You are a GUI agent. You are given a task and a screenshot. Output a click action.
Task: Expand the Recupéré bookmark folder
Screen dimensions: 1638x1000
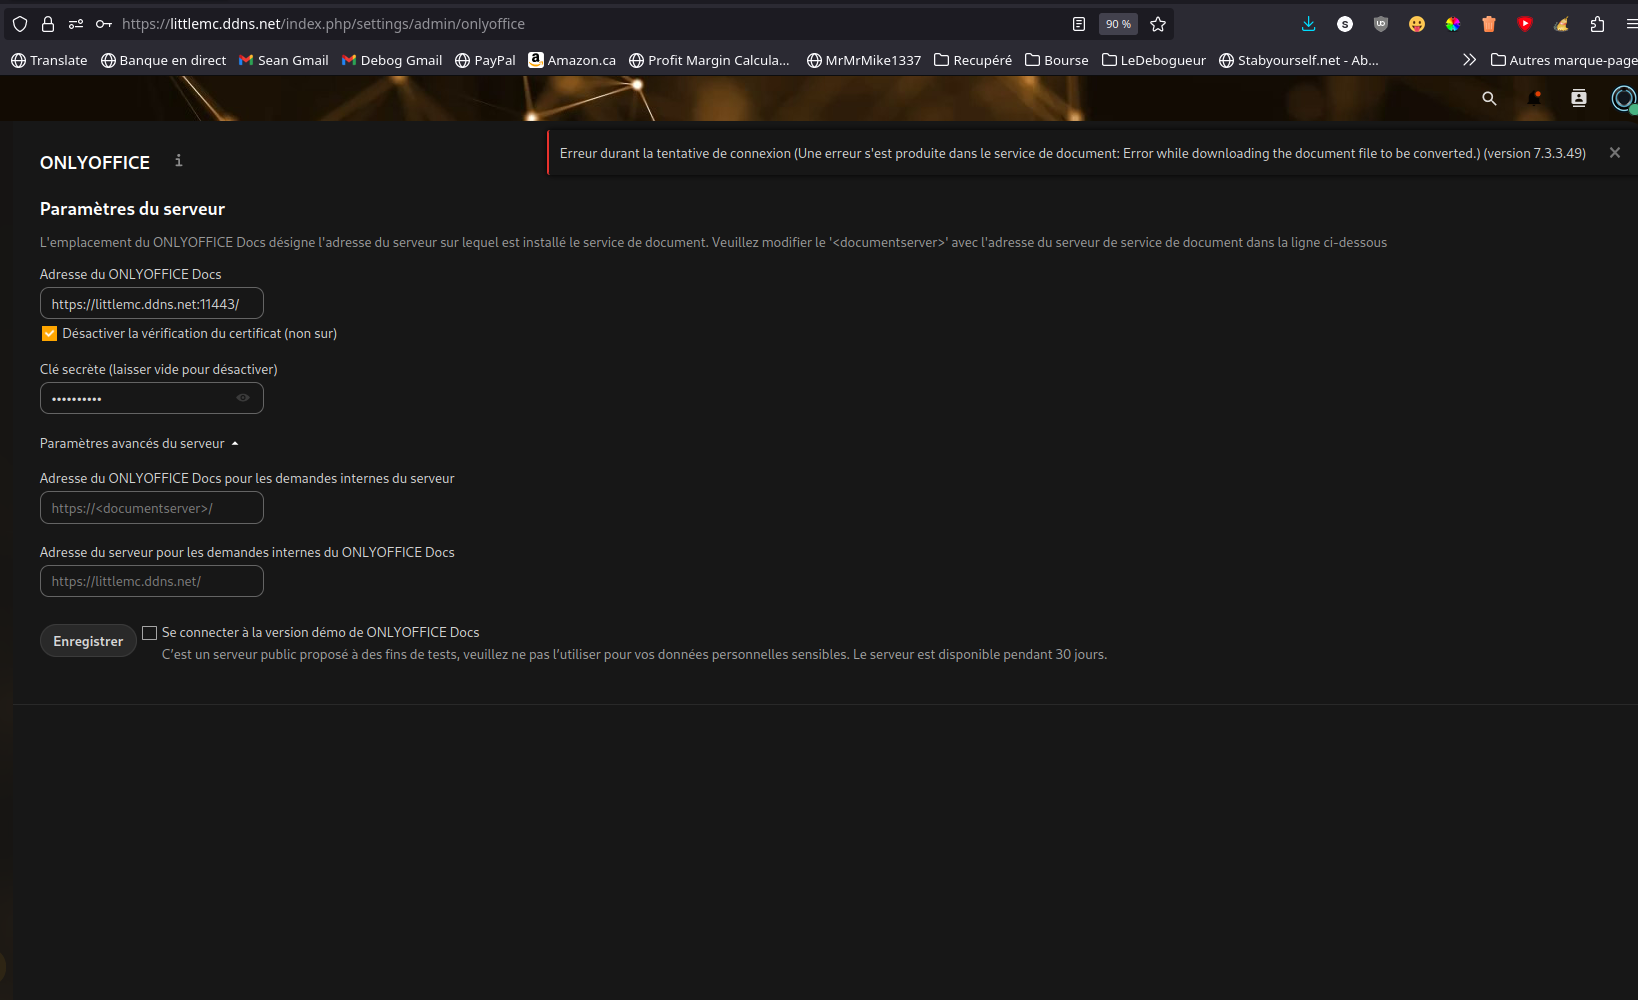(973, 60)
